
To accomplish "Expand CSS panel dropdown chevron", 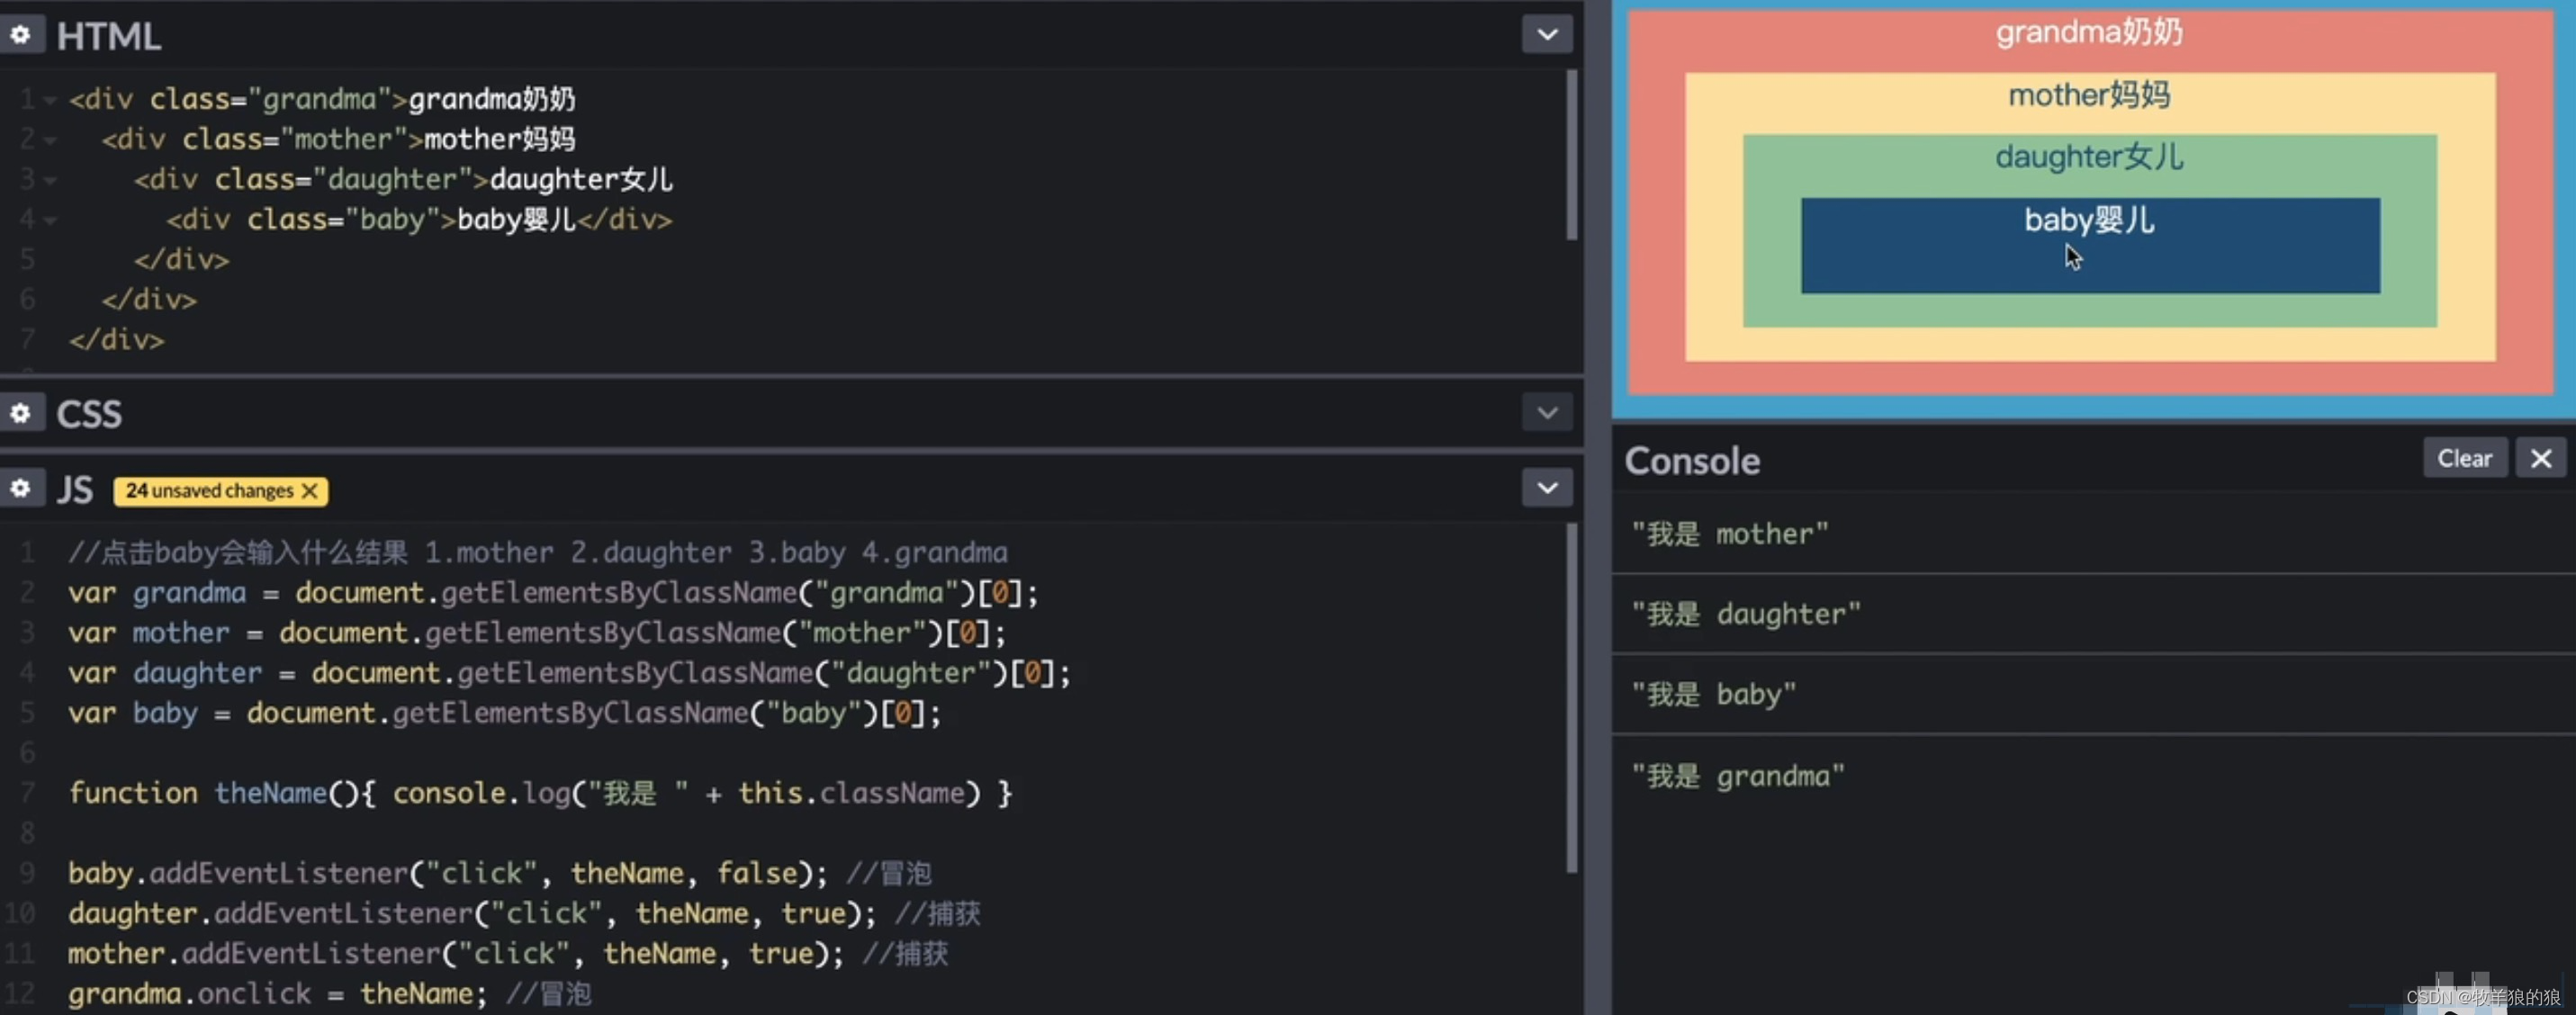I will (x=1547, y=413).
